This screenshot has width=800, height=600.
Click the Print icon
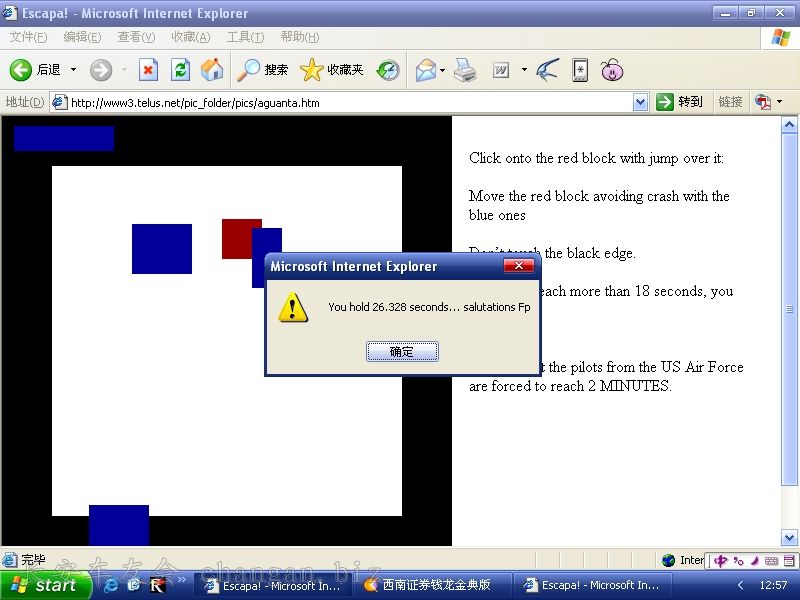(x=465, y=70)
